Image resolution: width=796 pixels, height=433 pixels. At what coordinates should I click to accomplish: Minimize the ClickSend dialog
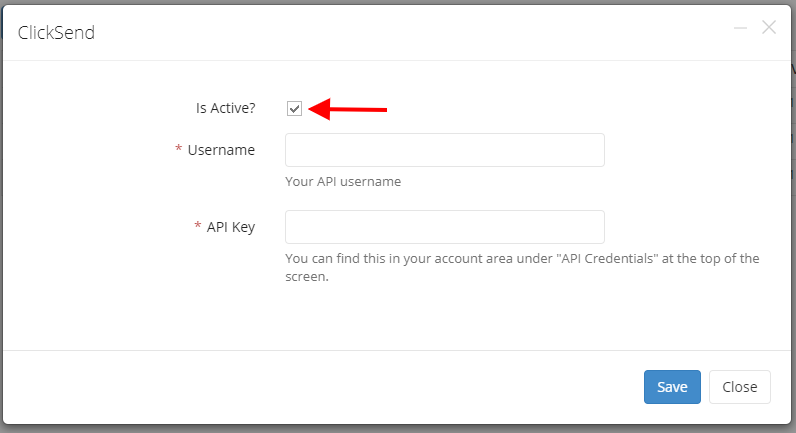coord(740,28)
